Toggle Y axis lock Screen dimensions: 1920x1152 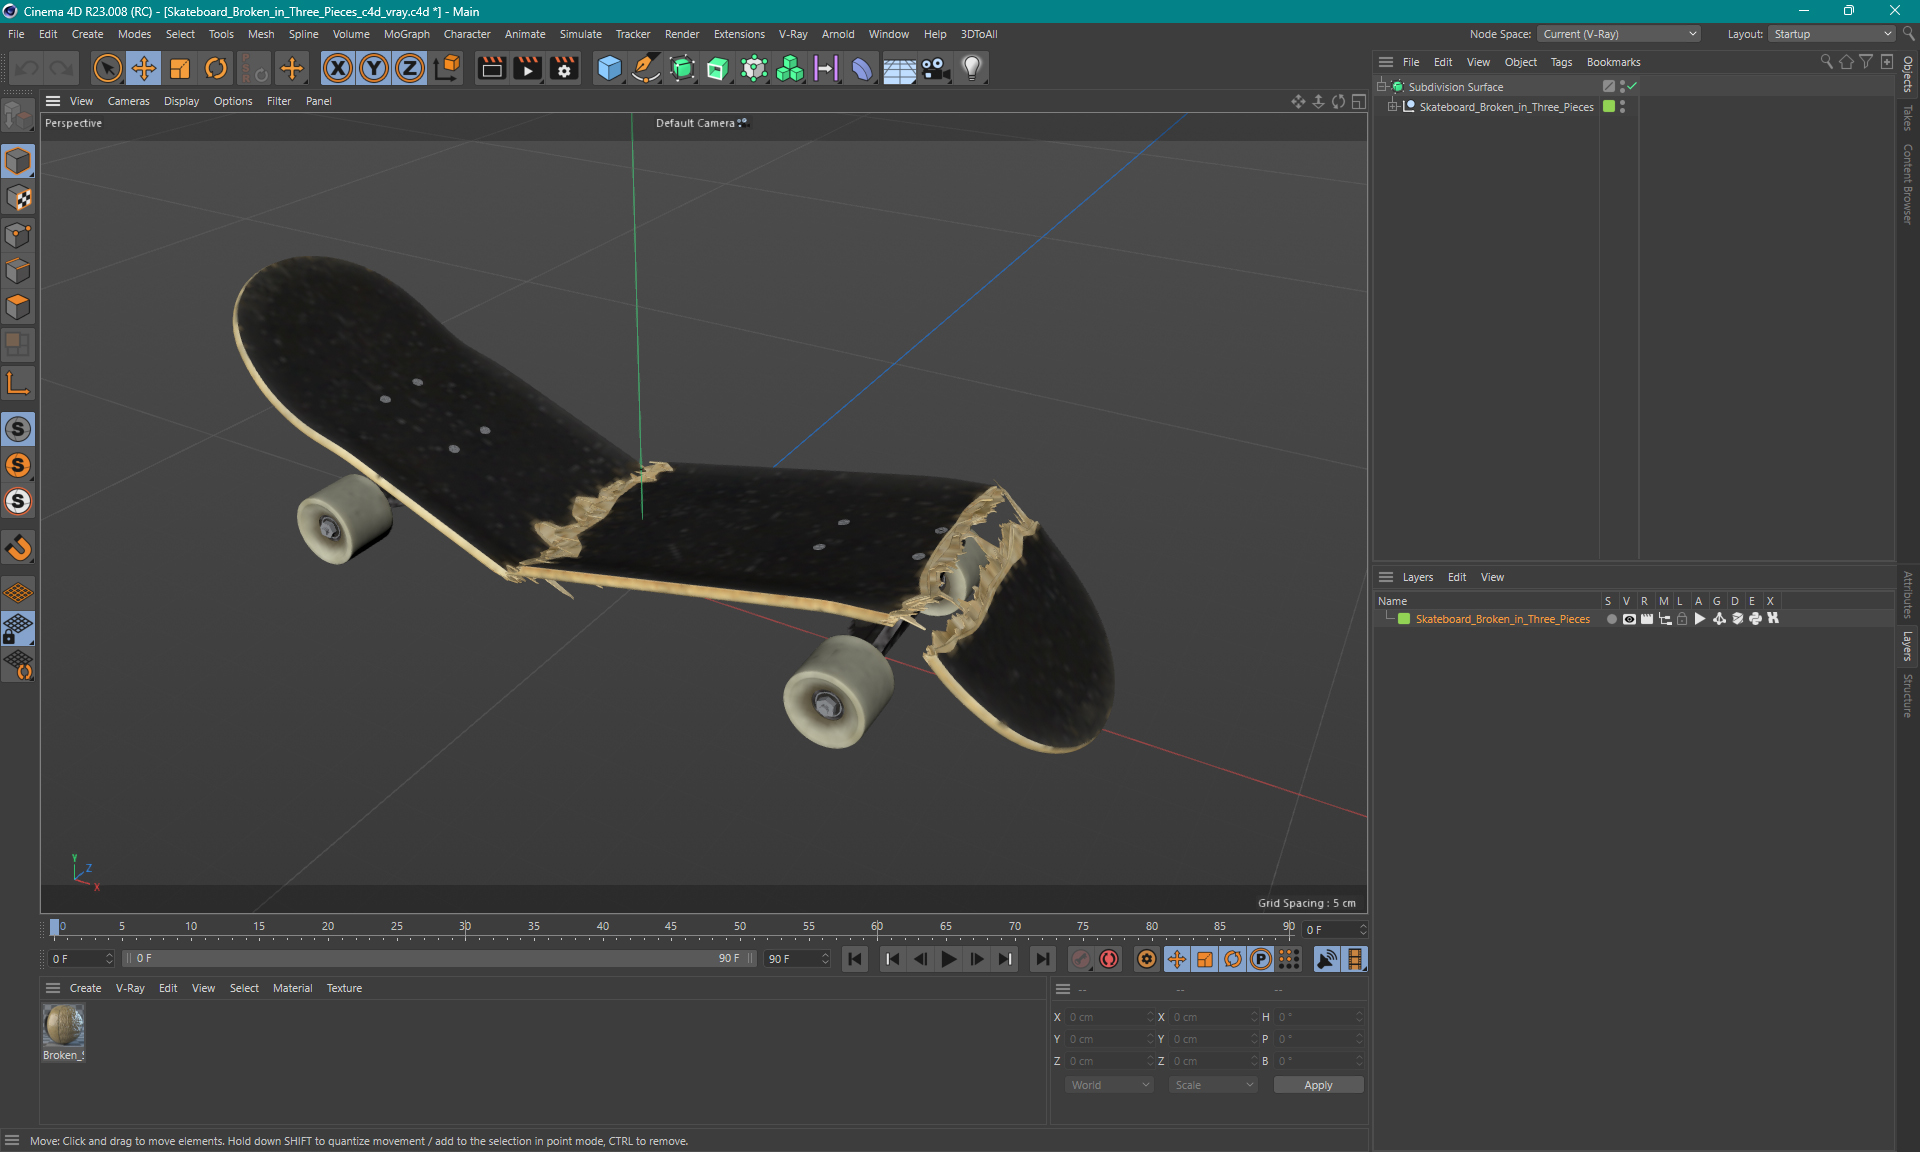click(x=374, y=68)
